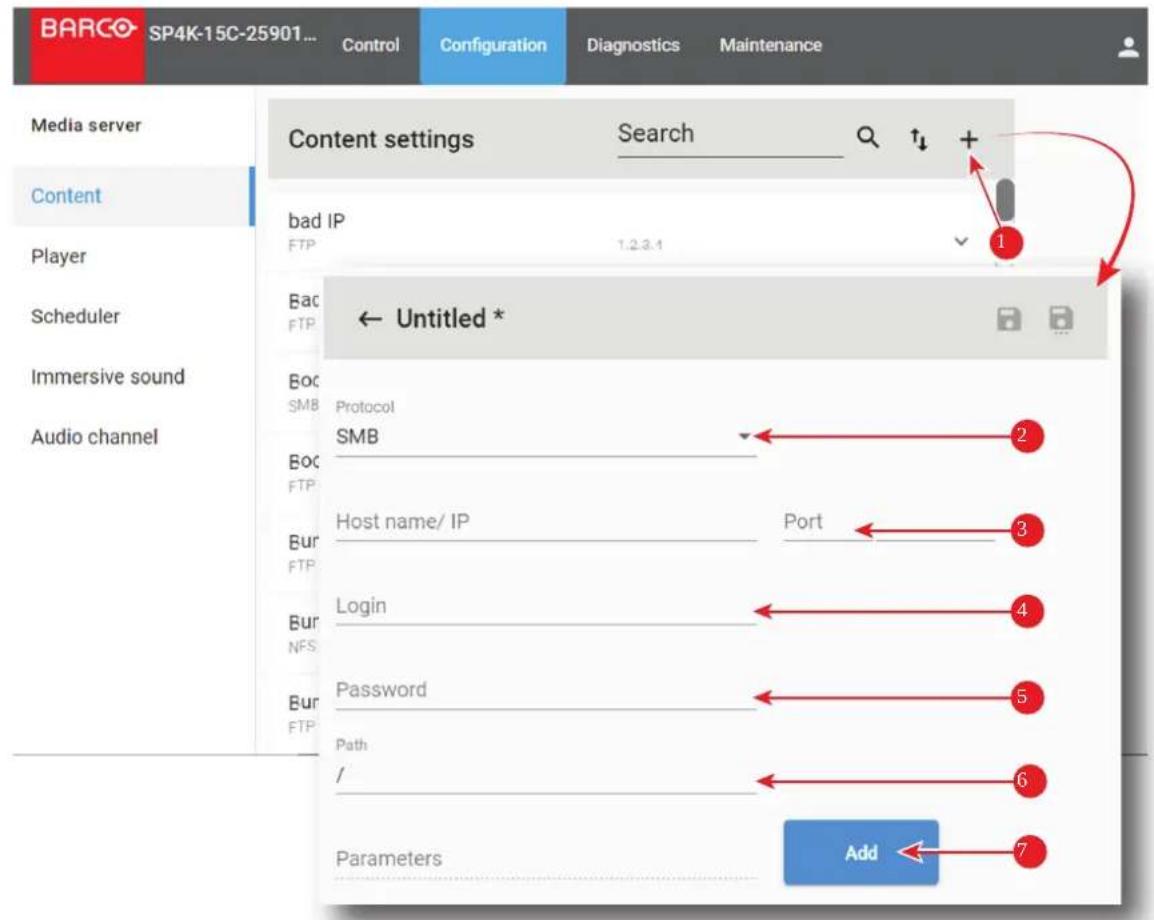Screen dimensions: 1154x920
Task: Click the content list scrollbar handle
Action: [x=1005, y=199]
